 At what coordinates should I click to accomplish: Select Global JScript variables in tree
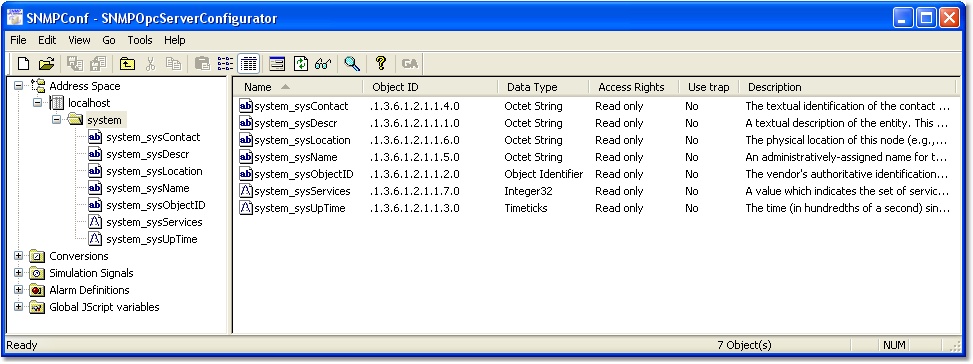[104, 307]
